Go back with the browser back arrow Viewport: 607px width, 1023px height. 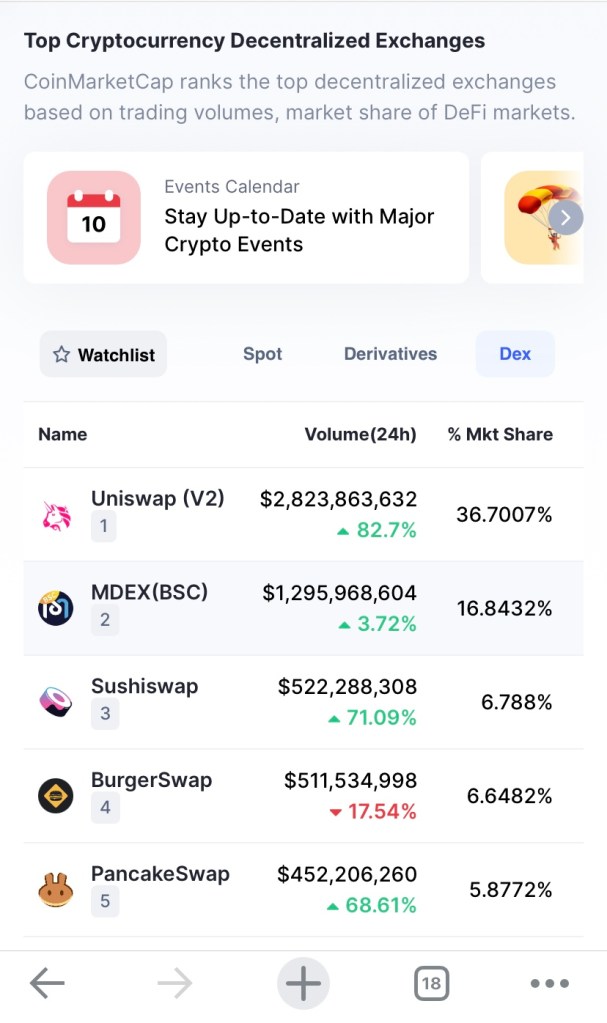[47, 984]
